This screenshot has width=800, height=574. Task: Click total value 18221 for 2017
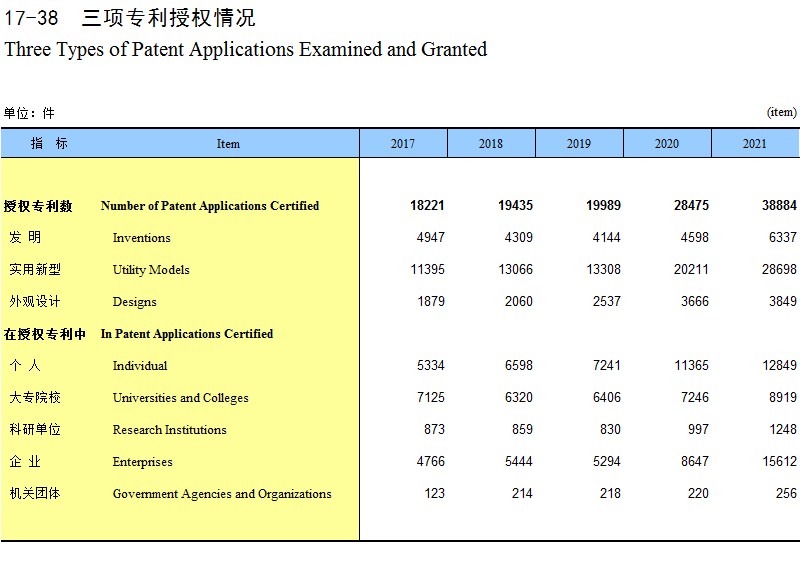click(x=428, y=206)
